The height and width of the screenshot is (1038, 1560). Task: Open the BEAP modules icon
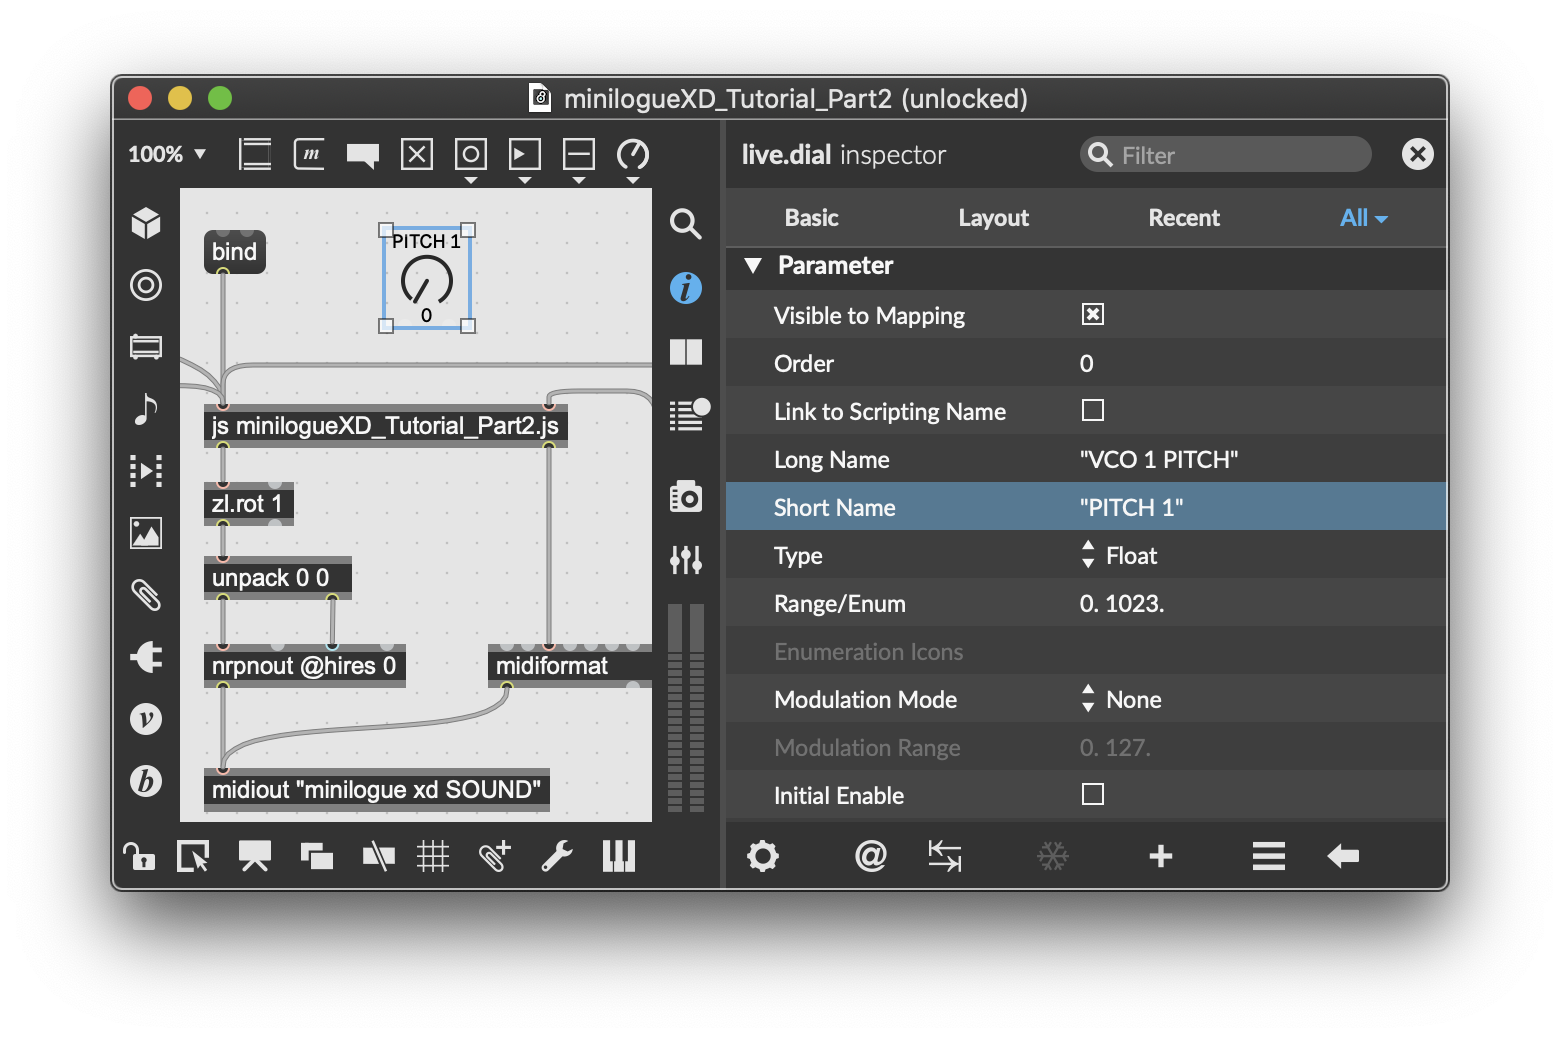point(146,781)
